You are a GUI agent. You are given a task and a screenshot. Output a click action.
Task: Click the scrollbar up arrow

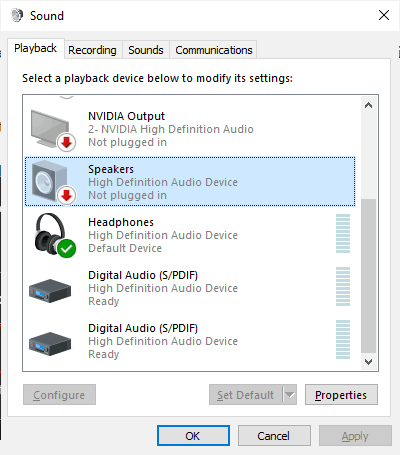(x=368, y=105)
